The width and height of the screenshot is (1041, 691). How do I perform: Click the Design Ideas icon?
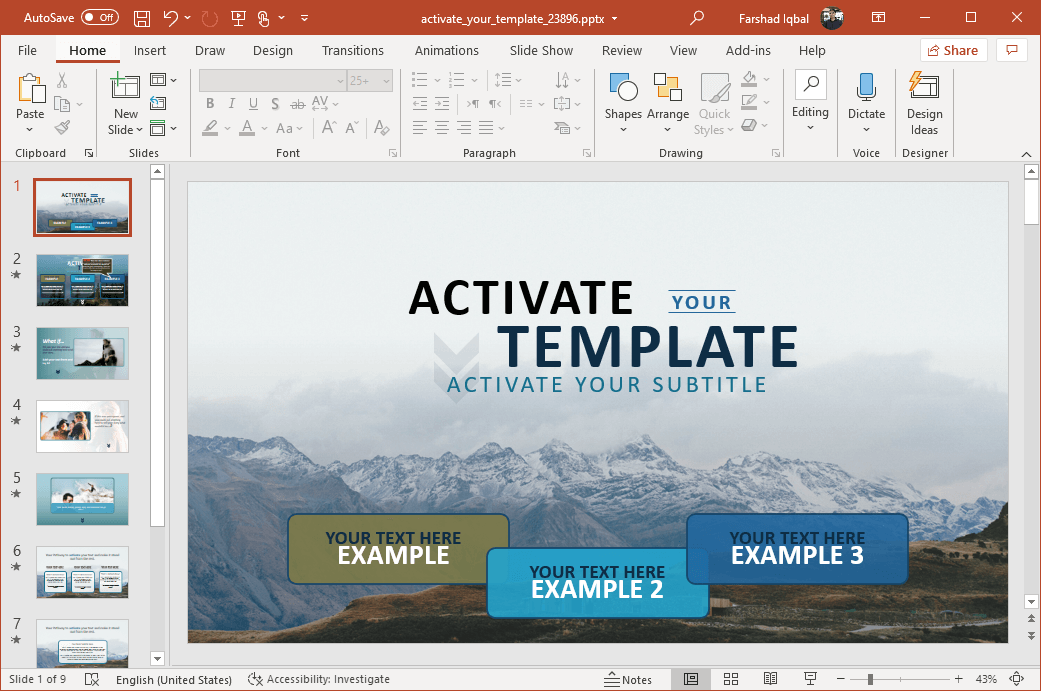[x=924, y=88]
